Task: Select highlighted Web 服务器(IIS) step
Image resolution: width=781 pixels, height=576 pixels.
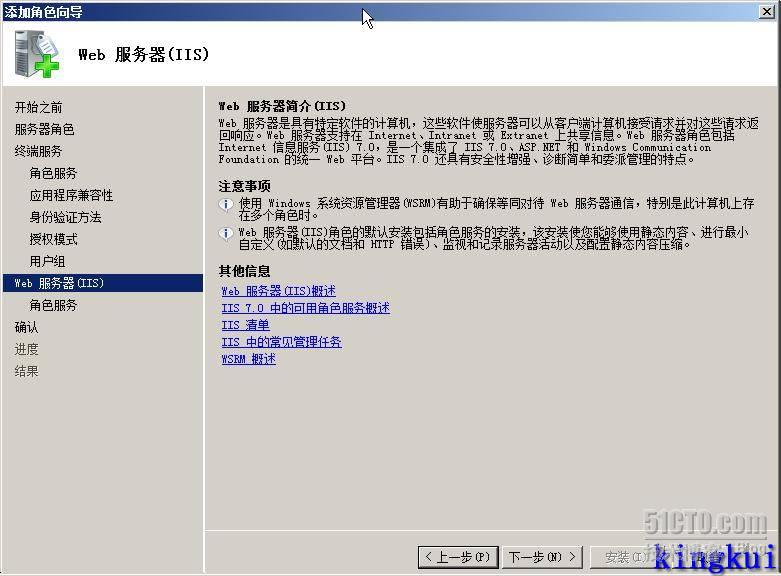Action: coord(103,283)
